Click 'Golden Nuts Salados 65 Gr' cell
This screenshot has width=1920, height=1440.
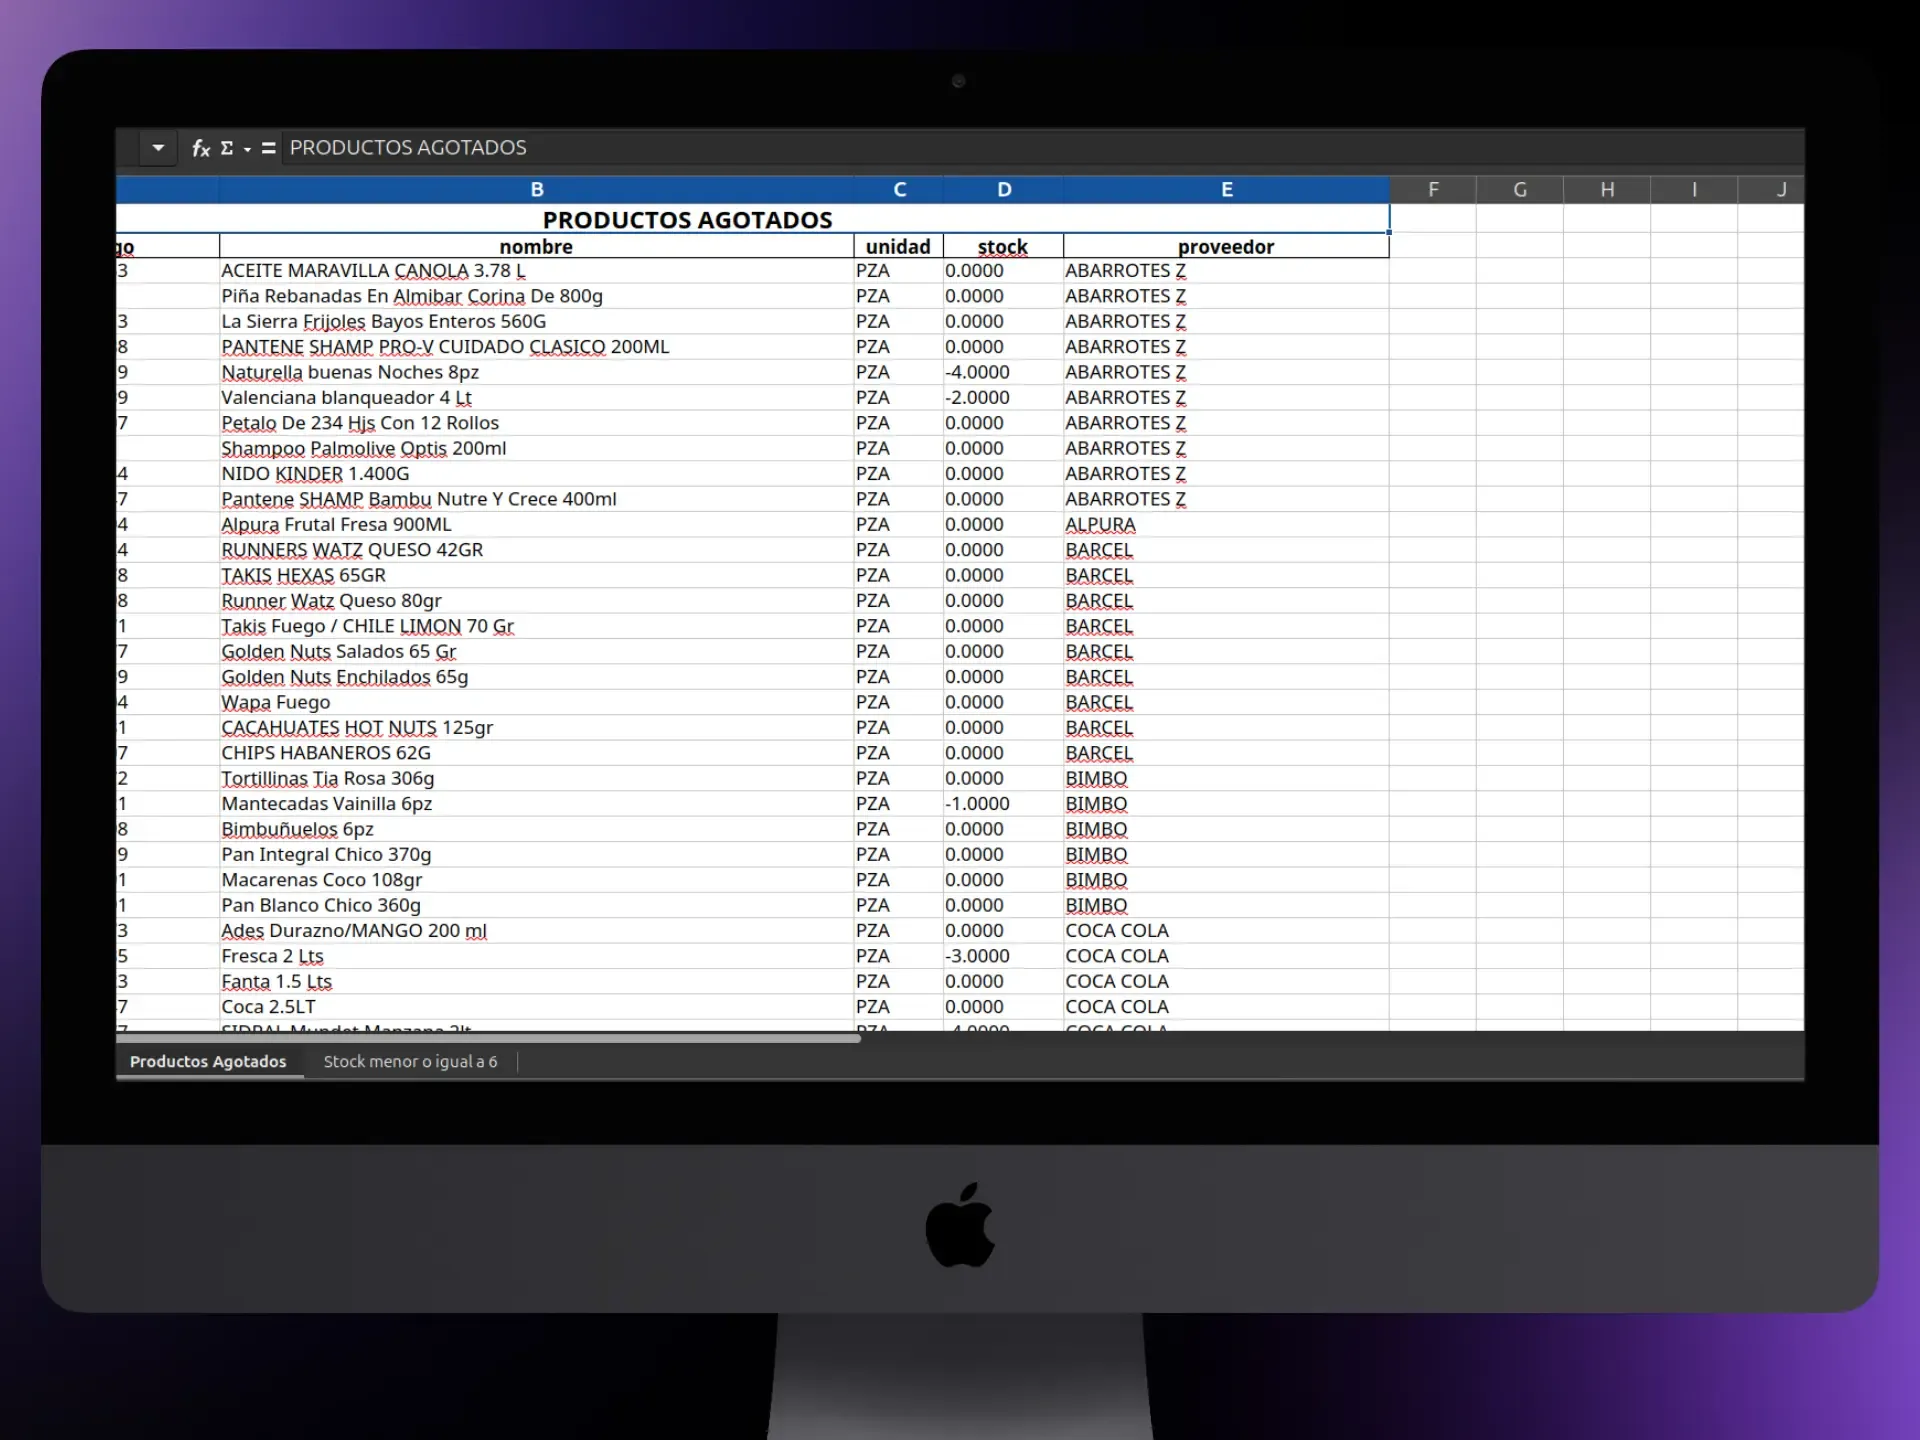[x=536, y=652]
